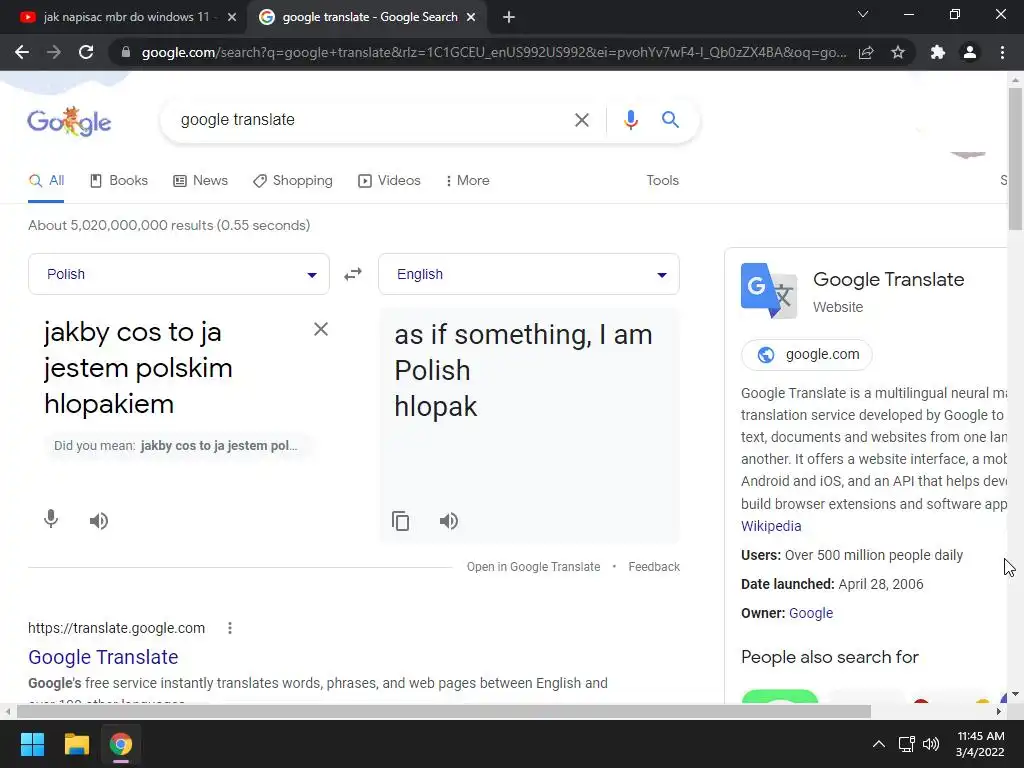View site security lock icon
This screenshot has width=1024, height=768.
point(126,52)
